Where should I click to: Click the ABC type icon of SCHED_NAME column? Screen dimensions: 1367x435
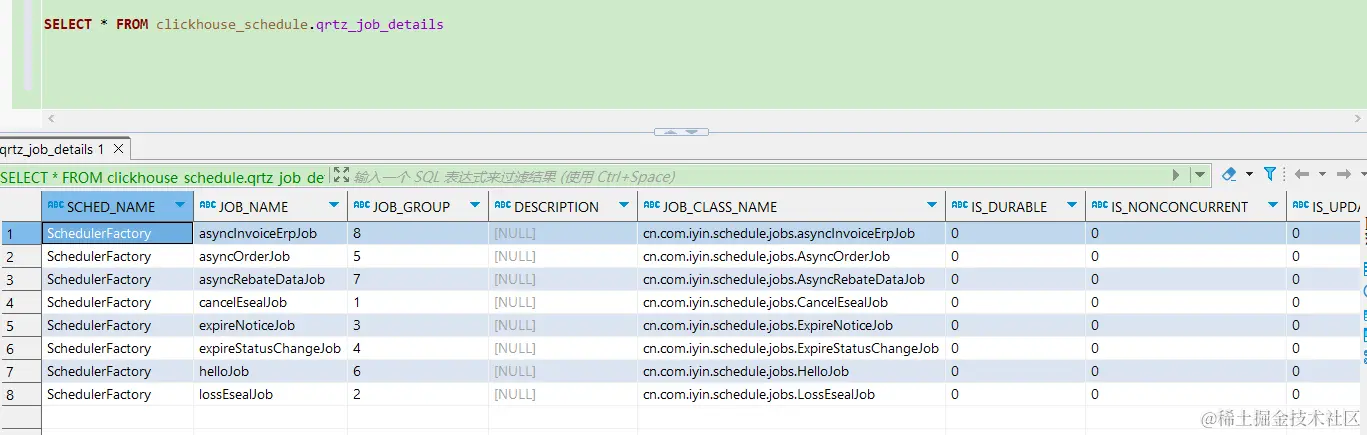[x=55, y=205]
